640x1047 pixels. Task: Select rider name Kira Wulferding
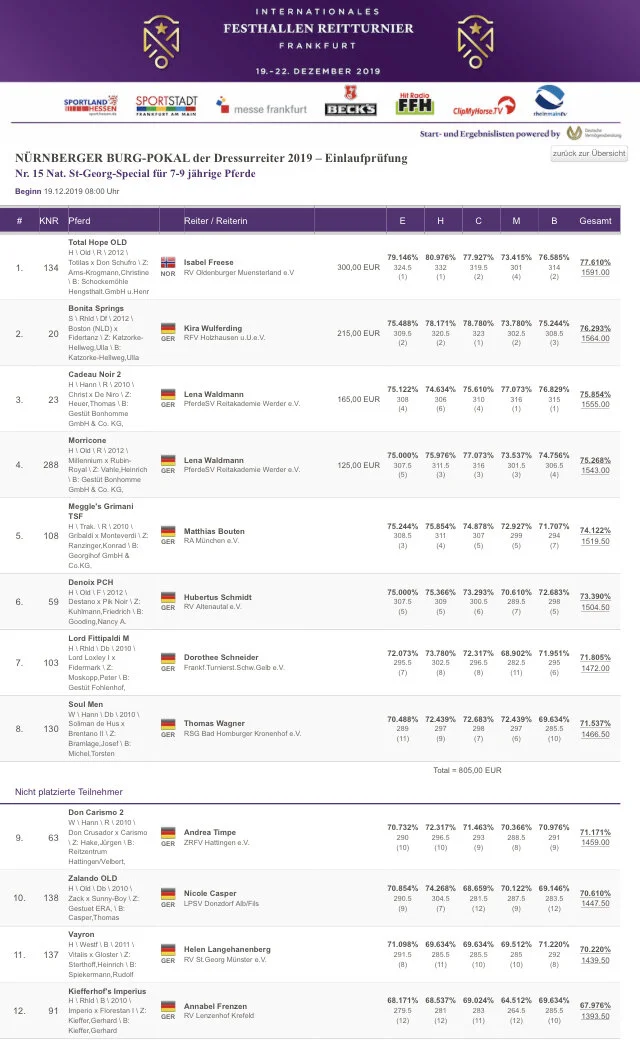pyautogui.click(x=213, y=329)
